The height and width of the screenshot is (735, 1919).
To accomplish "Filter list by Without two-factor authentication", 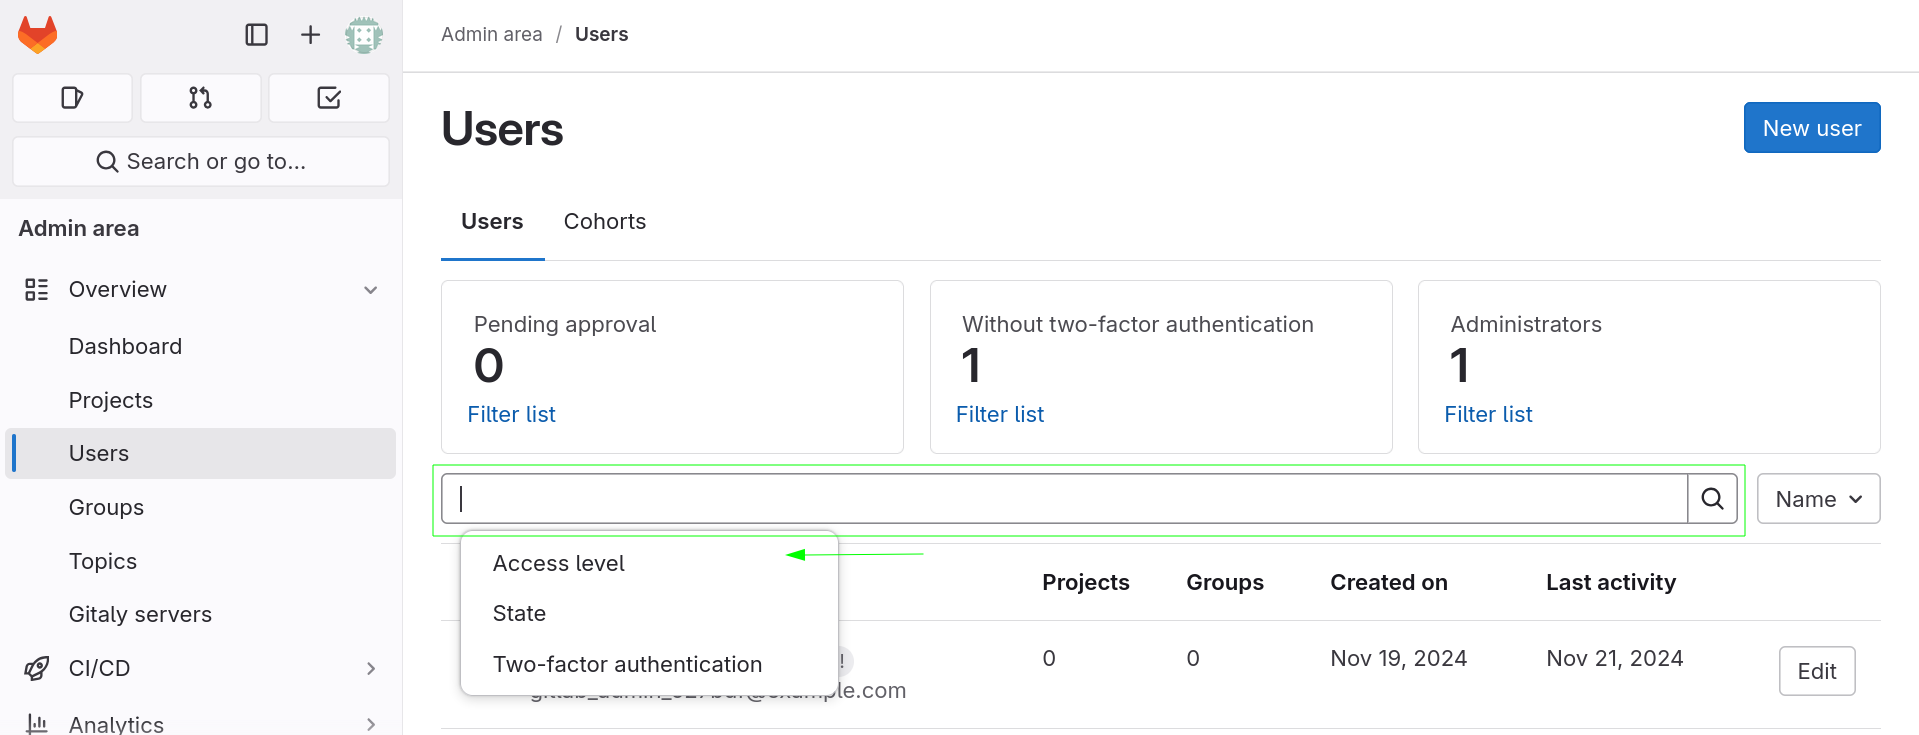I will 1000,414.
